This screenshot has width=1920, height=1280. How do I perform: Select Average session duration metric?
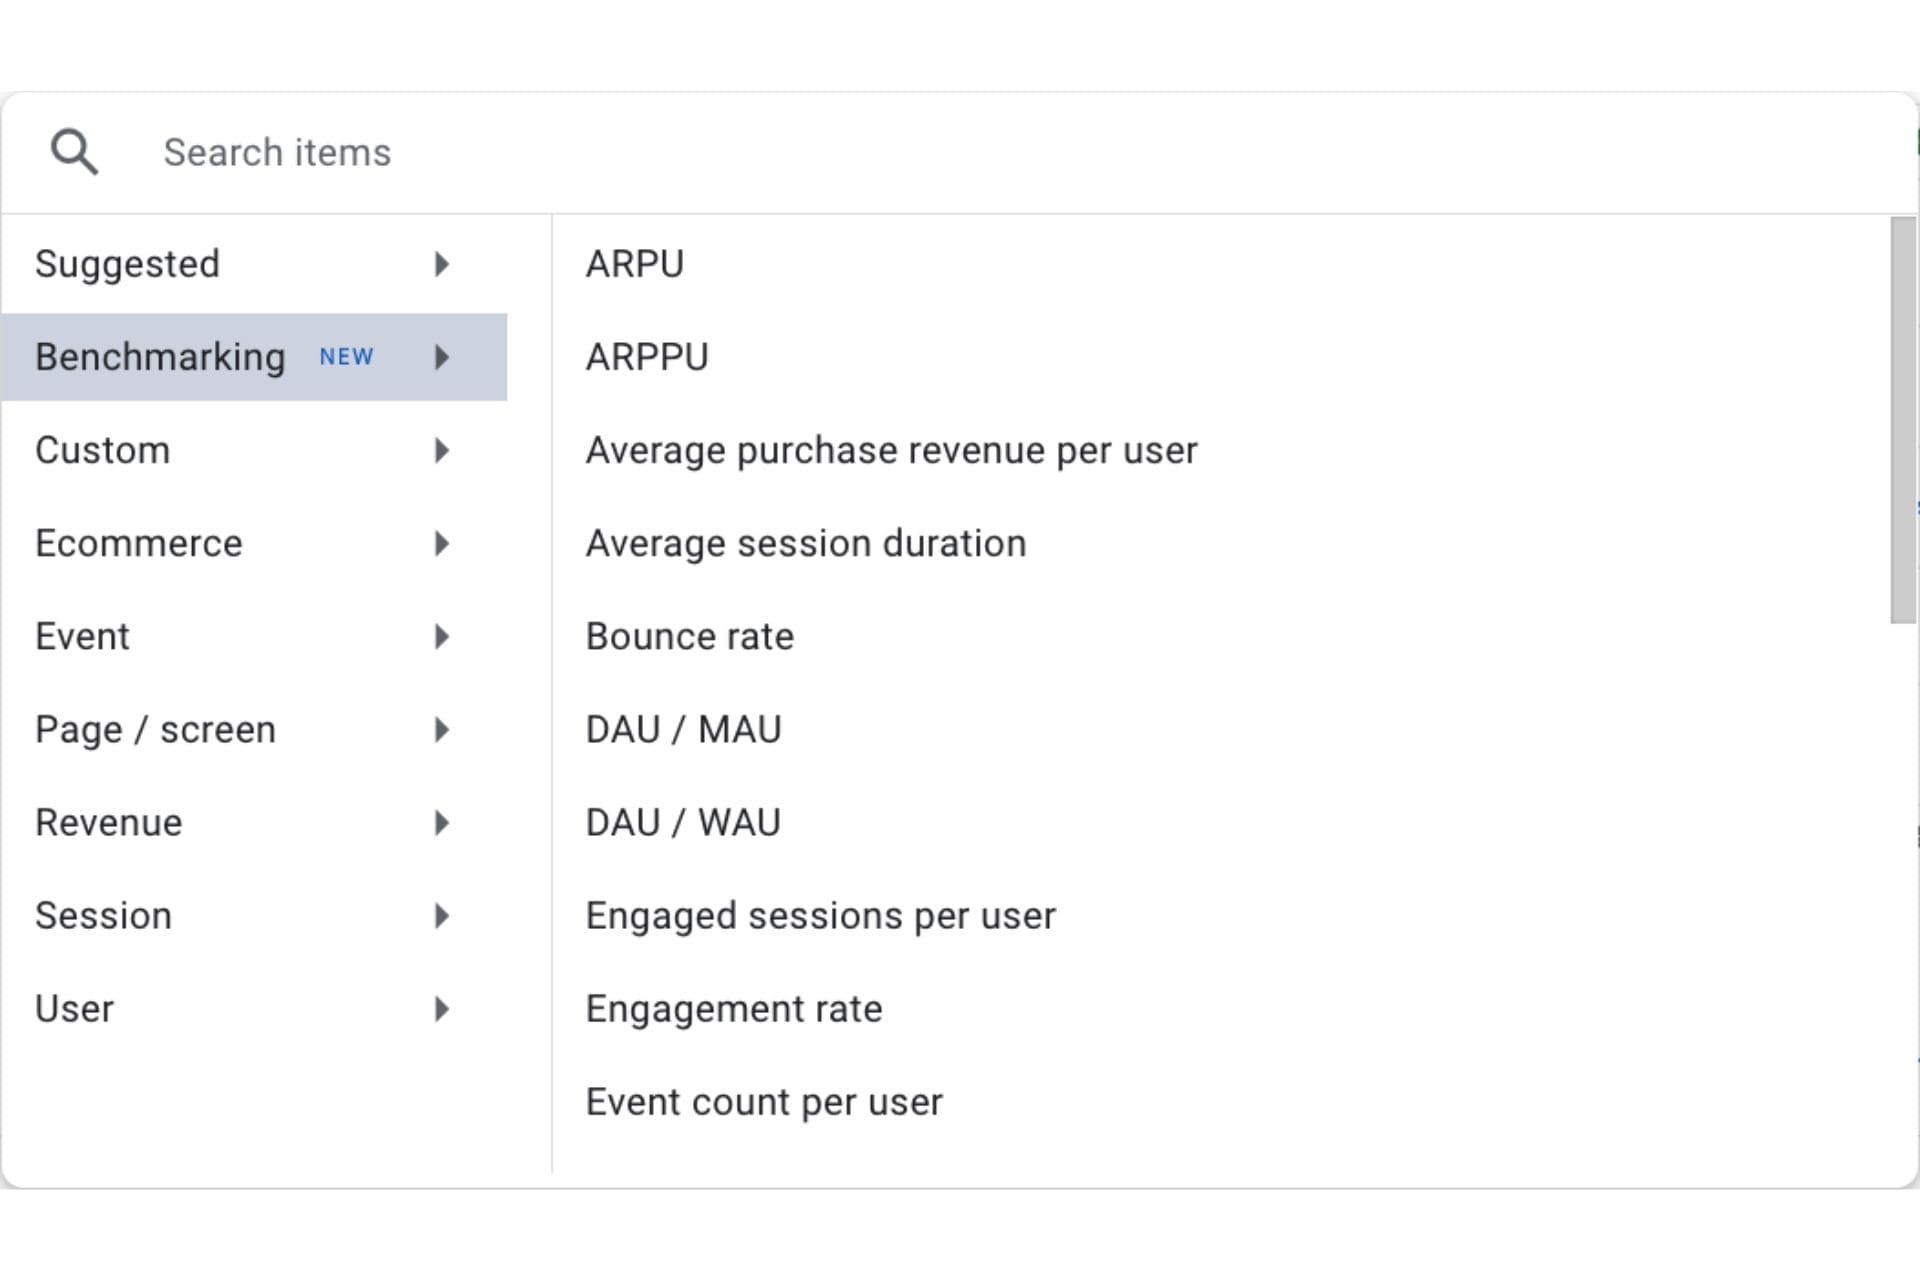pyautogui.click(x=805, y=543)
